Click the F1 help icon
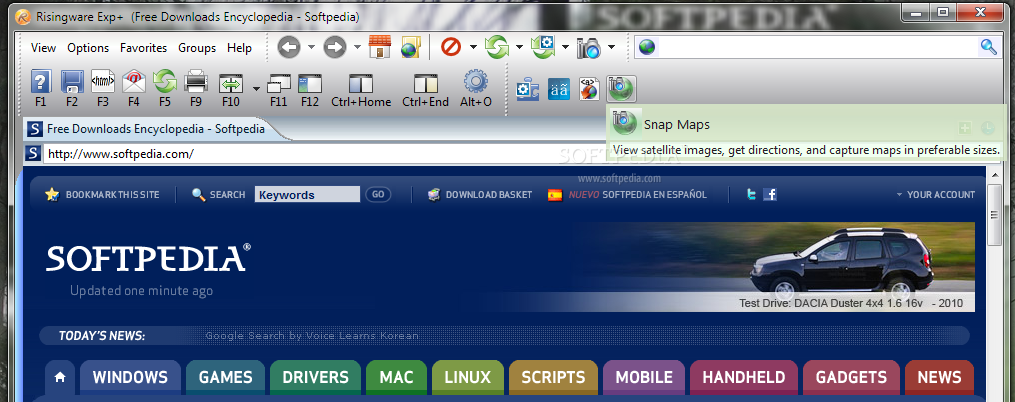The width and height of the screenshot is (1015, 402). click(x=41, y=83)
